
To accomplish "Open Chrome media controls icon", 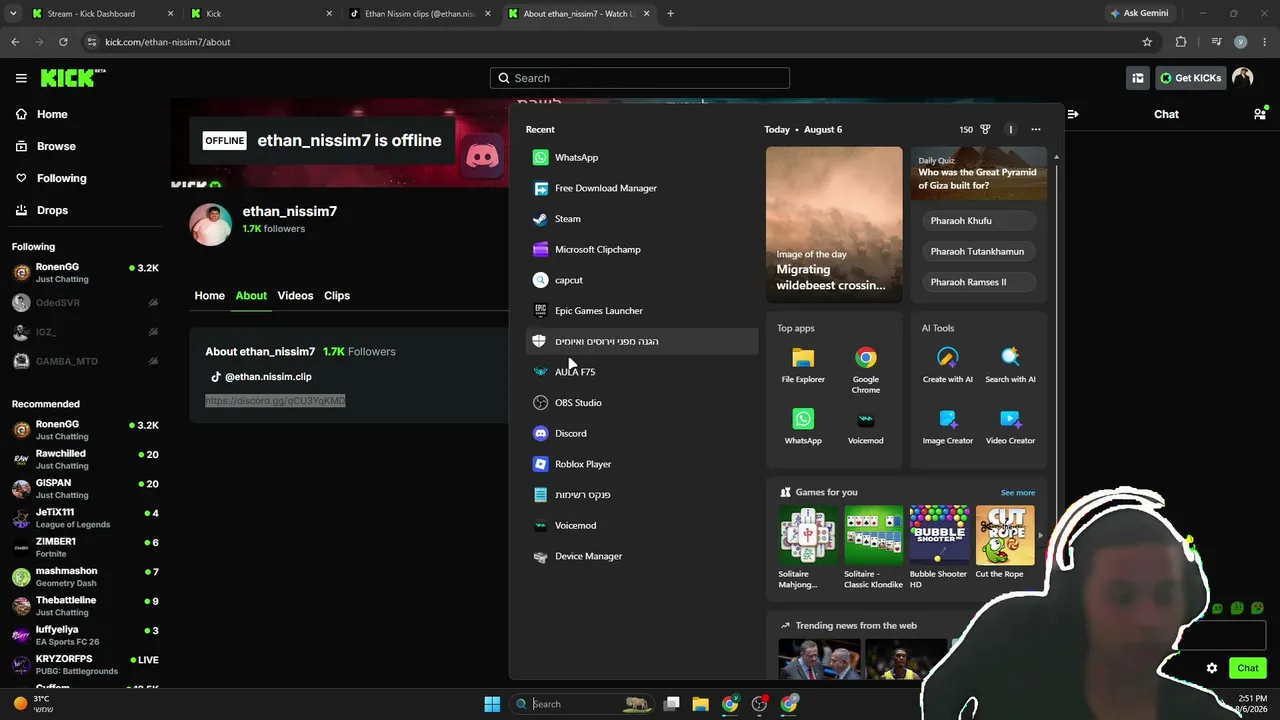I will 1216,42.
